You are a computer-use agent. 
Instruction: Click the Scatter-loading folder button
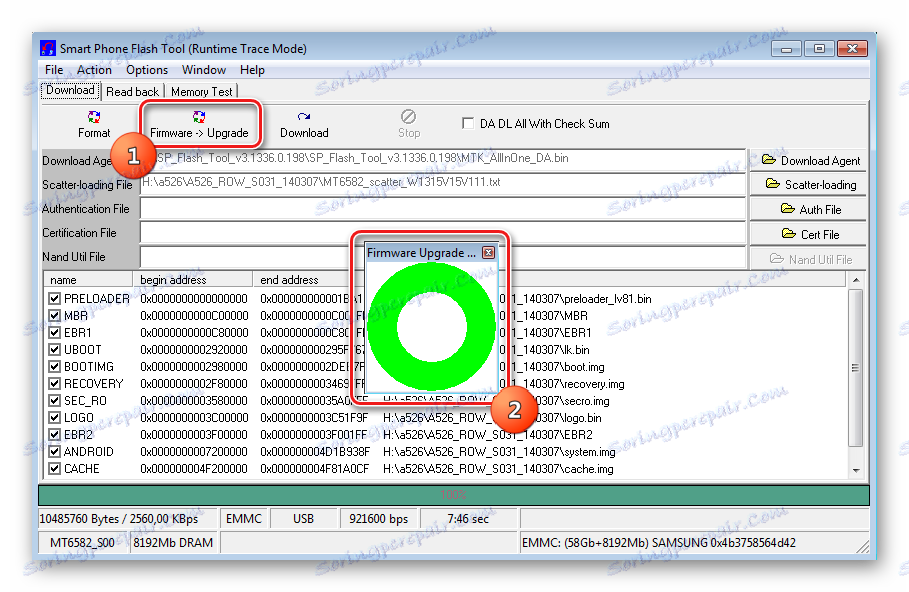808,184
